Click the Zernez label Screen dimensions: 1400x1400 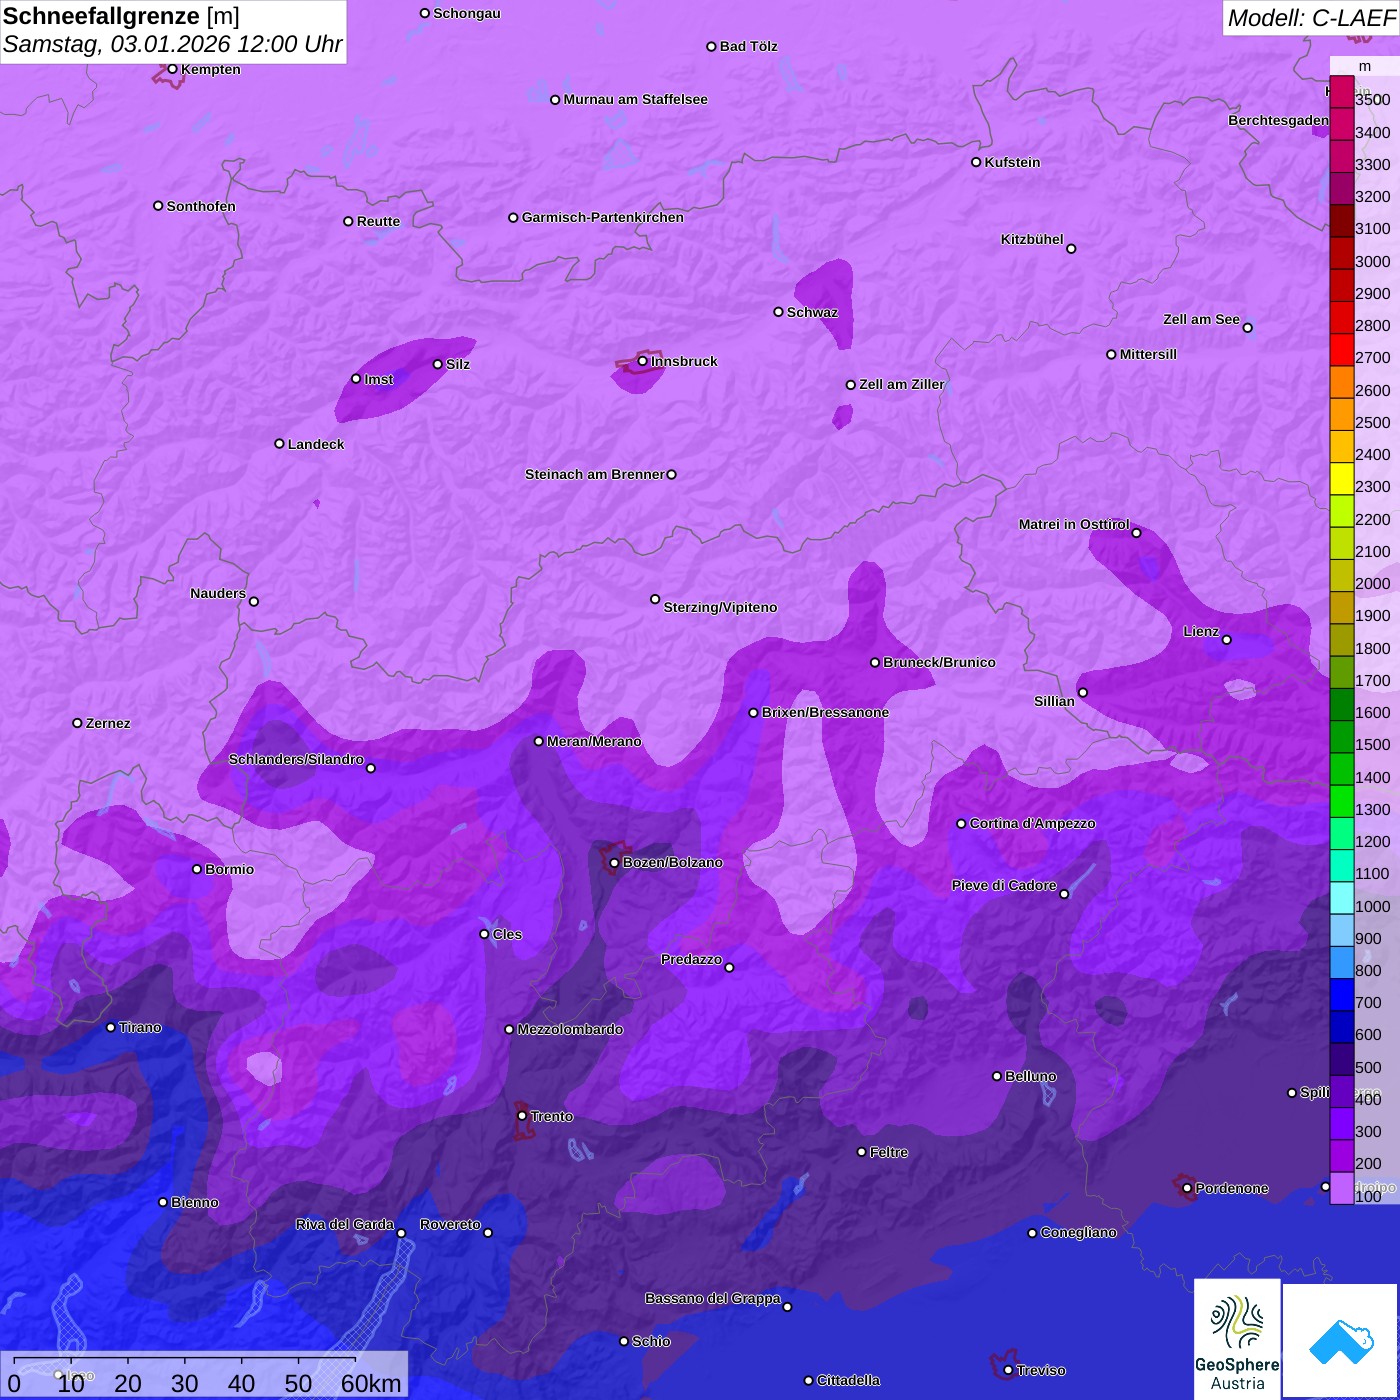pos(108,723)
